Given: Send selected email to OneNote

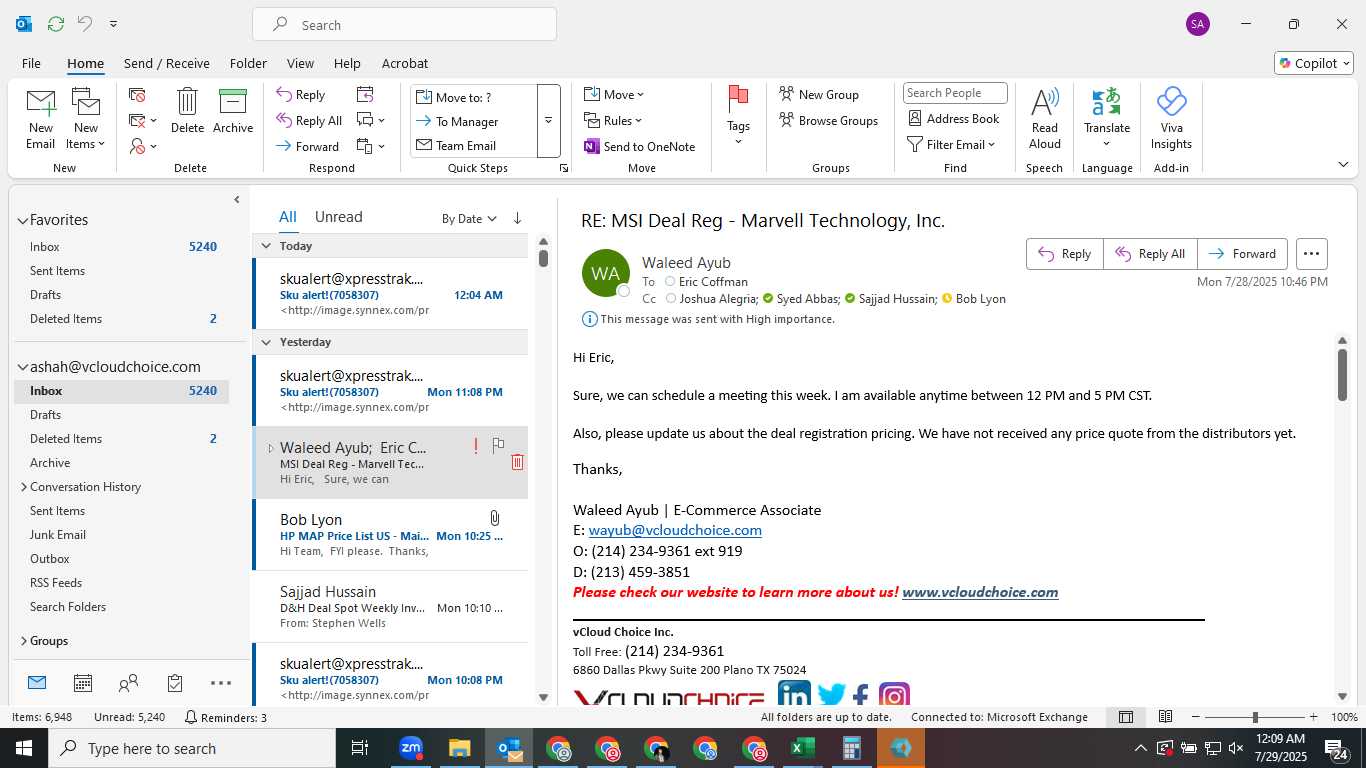Looking at the screenshot, I should click(x=640, y=146).
